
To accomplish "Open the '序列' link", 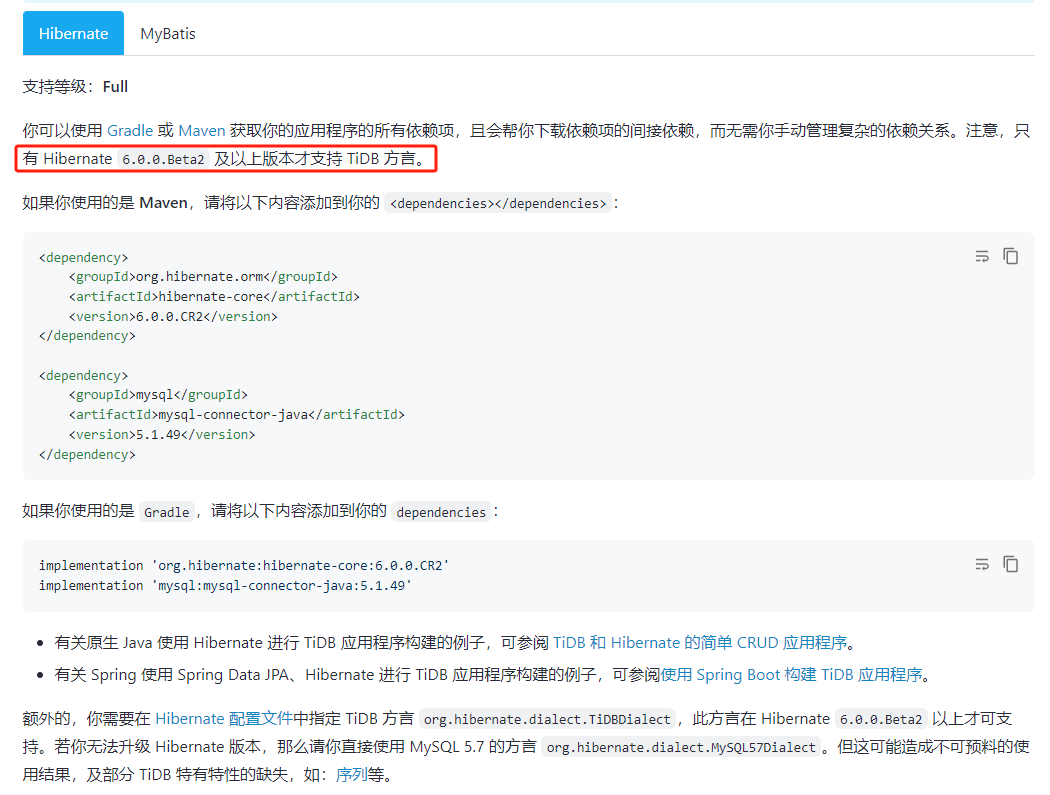I will pos(352,775).
